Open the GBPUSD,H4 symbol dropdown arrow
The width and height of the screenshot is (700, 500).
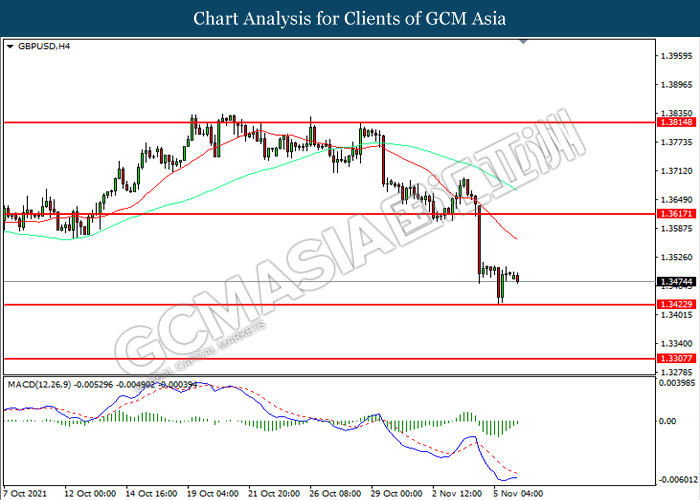[x=10, y=46]
